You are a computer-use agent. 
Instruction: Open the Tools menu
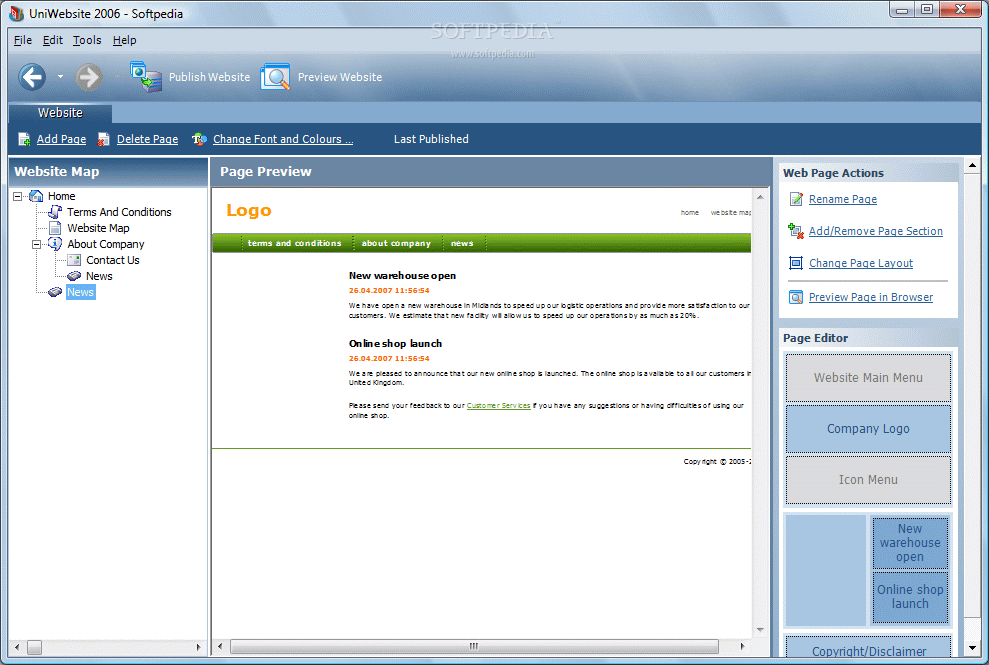point(87,40)
